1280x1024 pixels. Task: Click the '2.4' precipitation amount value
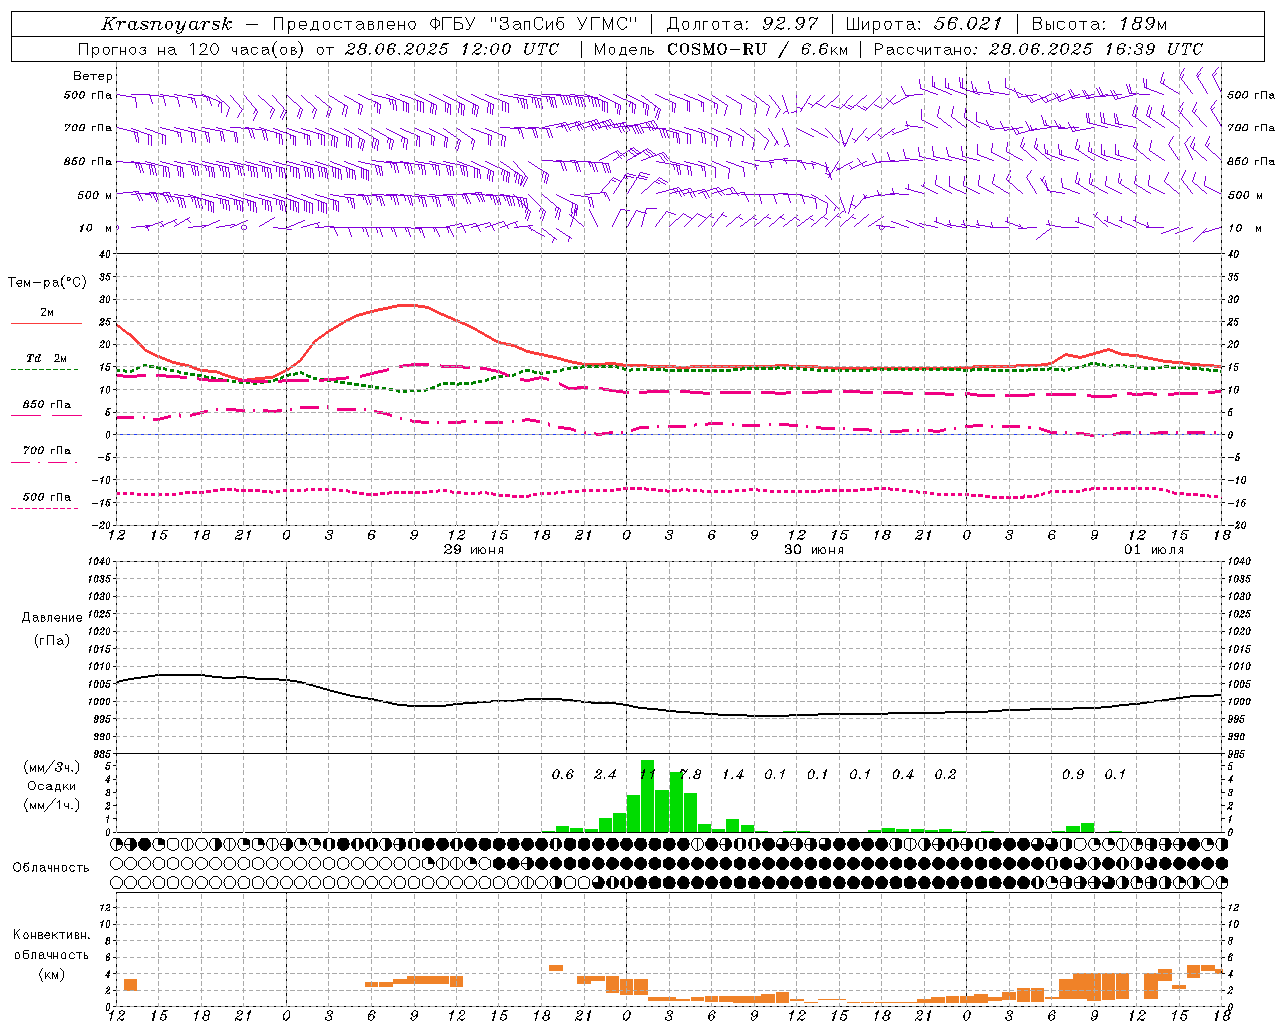click(605, 775)
